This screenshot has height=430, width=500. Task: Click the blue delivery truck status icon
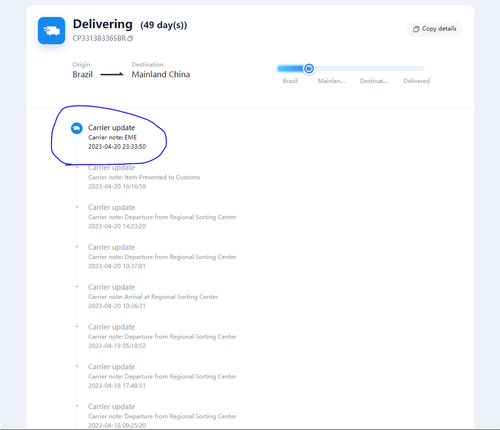[x=51, y=31]
